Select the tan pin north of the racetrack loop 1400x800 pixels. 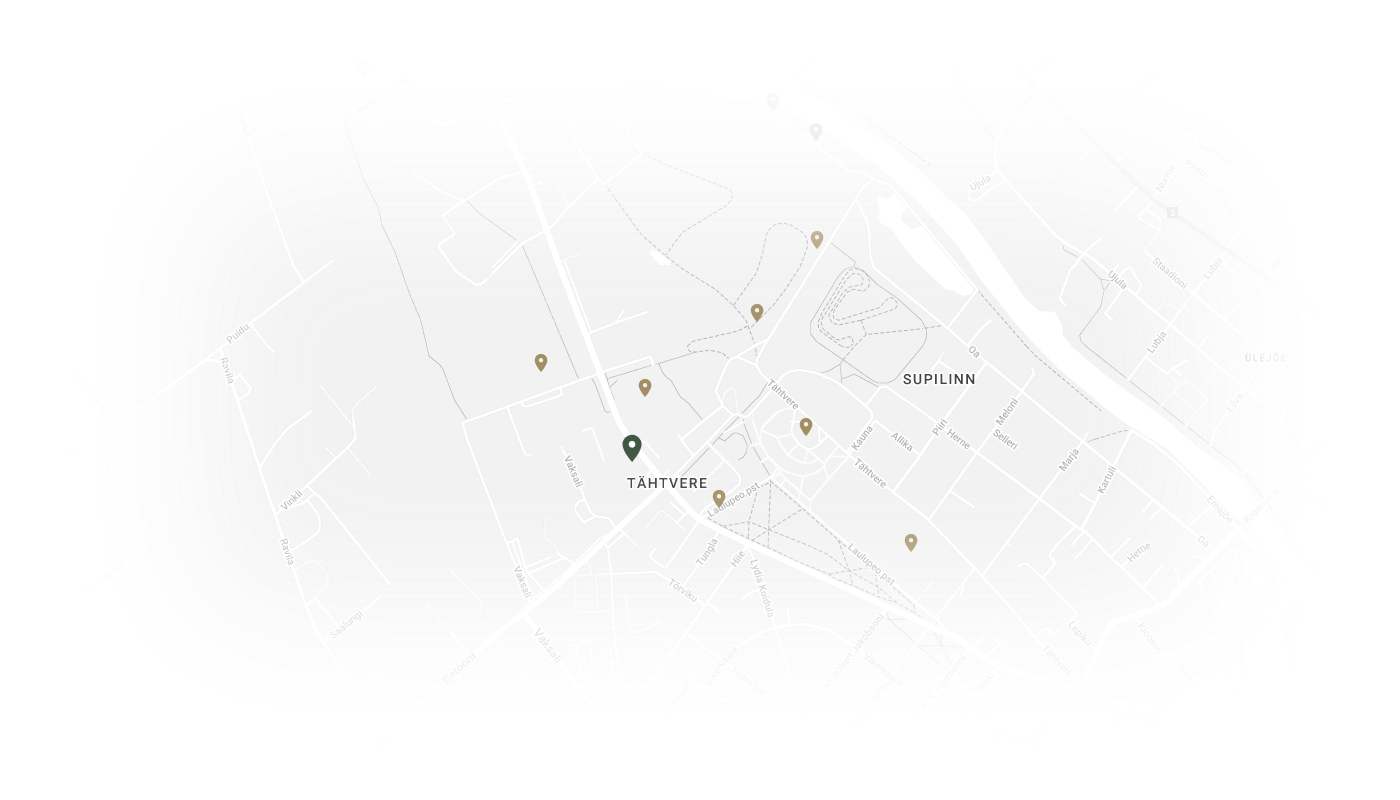(817, 239)
